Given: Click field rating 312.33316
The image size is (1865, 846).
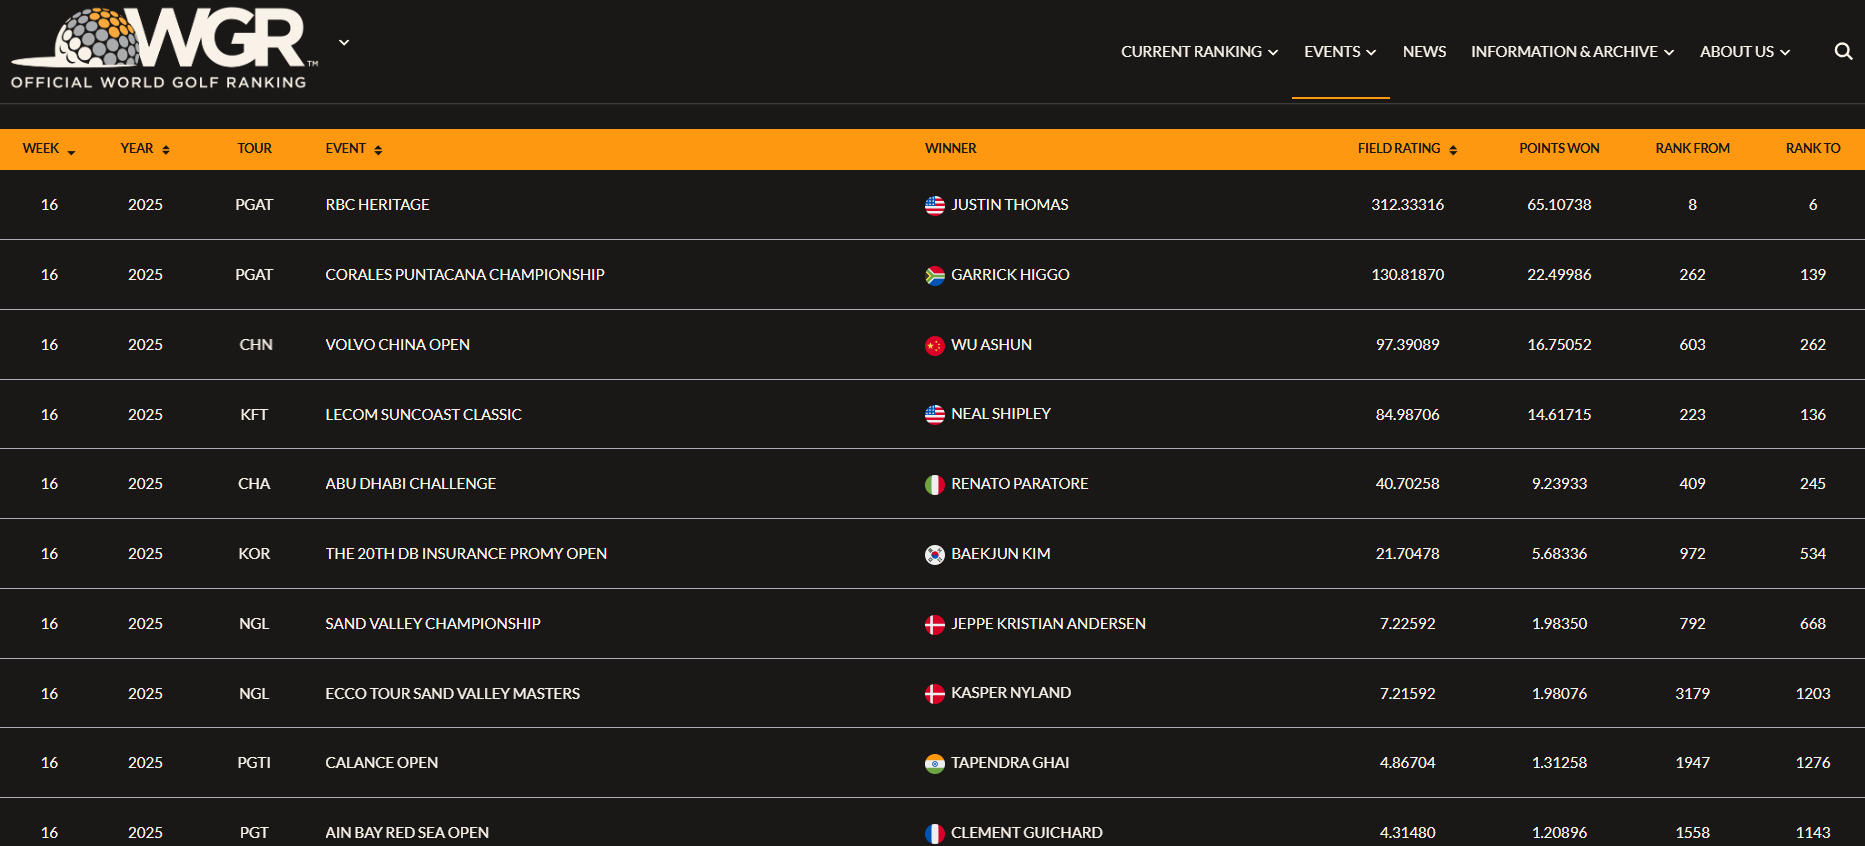Looking at the screenshot, I should (1407, 204).
